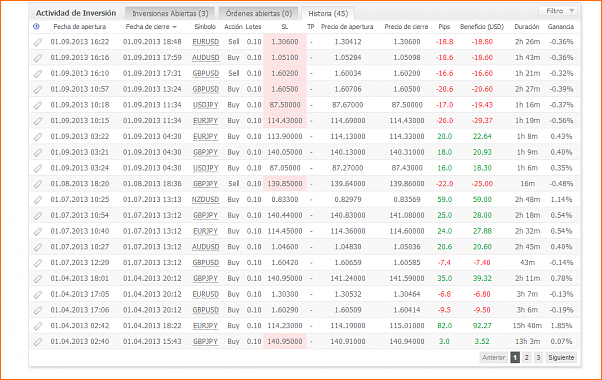Switch to Órdenes abiertas (0) tab
Viewport: 602px width, 380px height.
(x=259, y=13)
